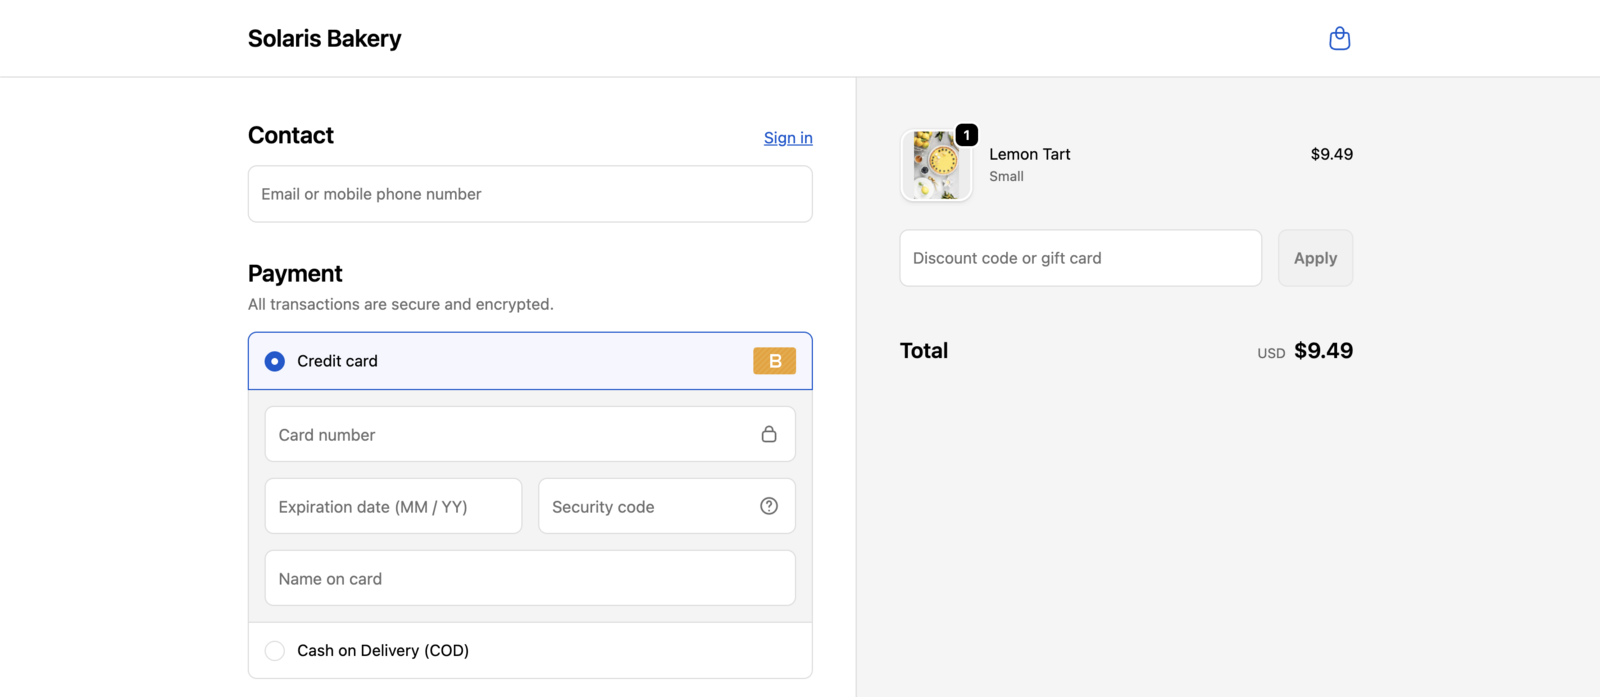The image size is (1600, 697).
Task: Select the Credit card payment option
Action: pos(530,361)
